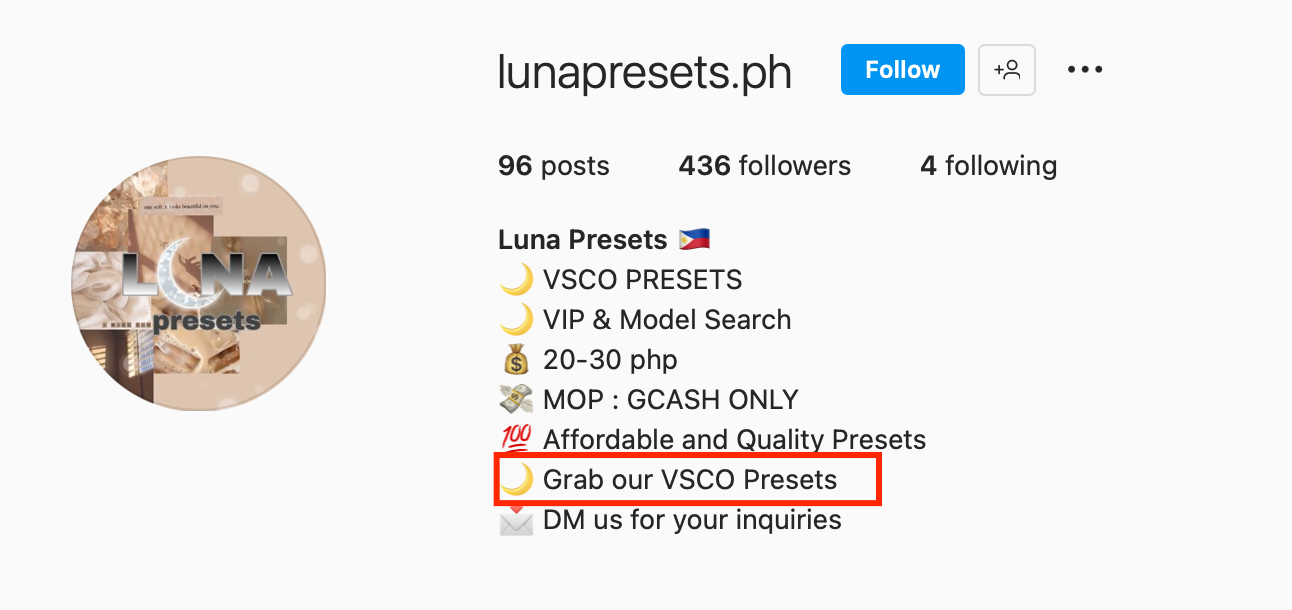Screen dimensions: 1292x610
Task: View the 436 followers list
Action: [764, 166]
